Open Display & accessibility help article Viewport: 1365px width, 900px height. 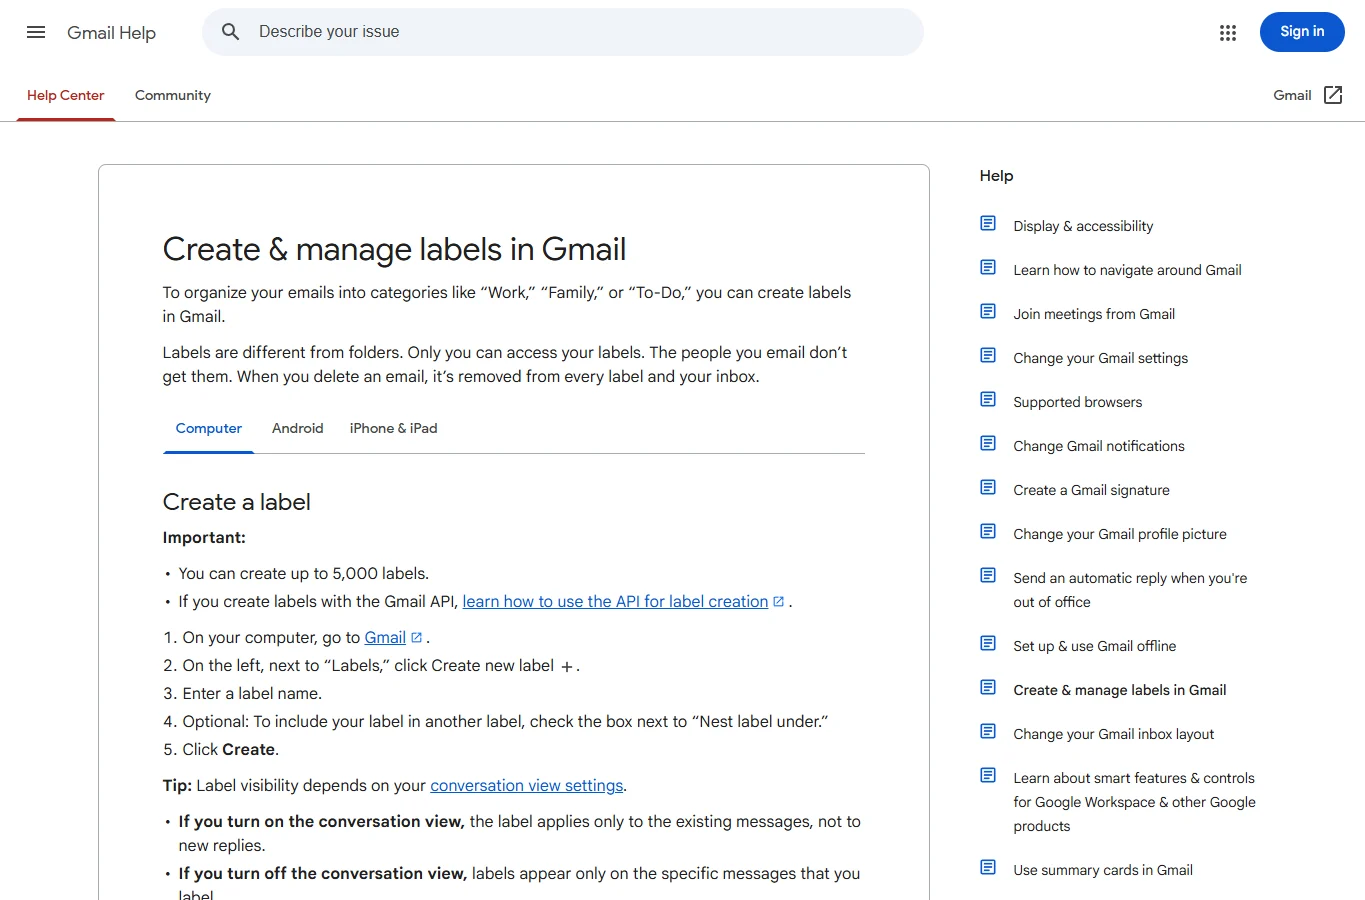(x=1083, y=226)
